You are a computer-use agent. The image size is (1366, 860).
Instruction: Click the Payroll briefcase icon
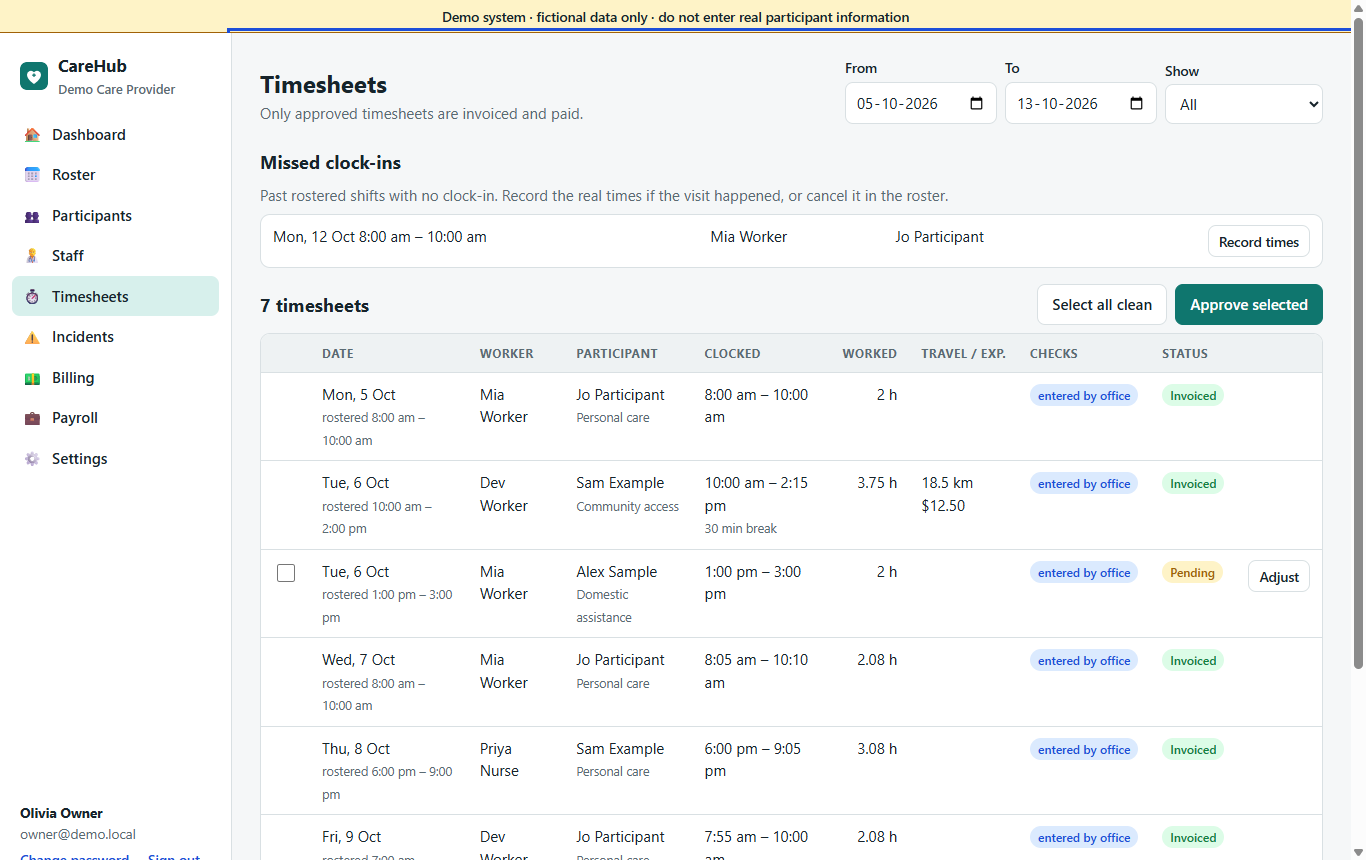click(32, 418)
